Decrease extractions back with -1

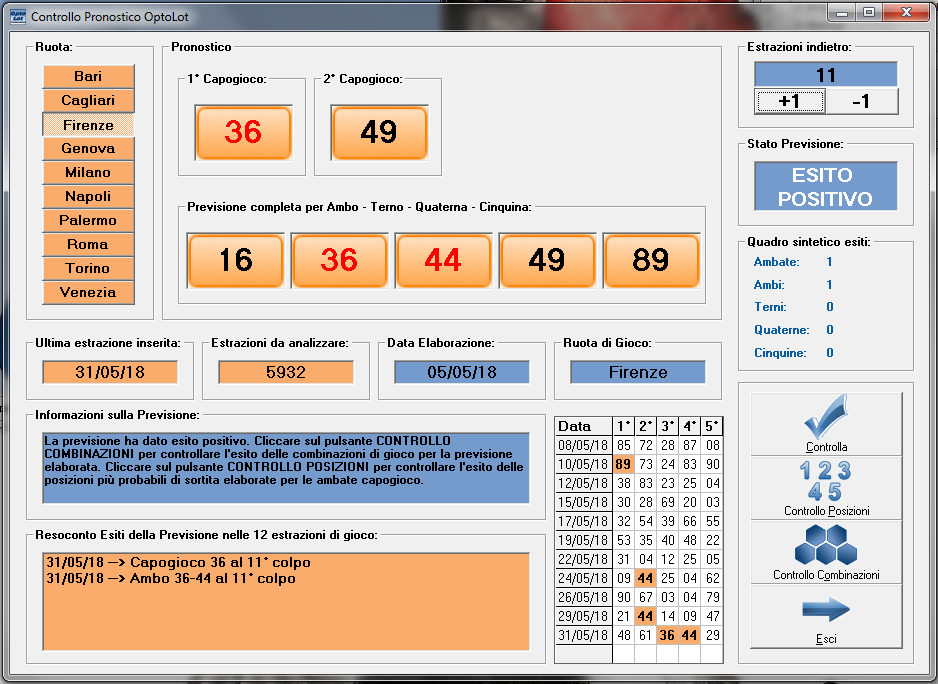(x=861, y=101)
